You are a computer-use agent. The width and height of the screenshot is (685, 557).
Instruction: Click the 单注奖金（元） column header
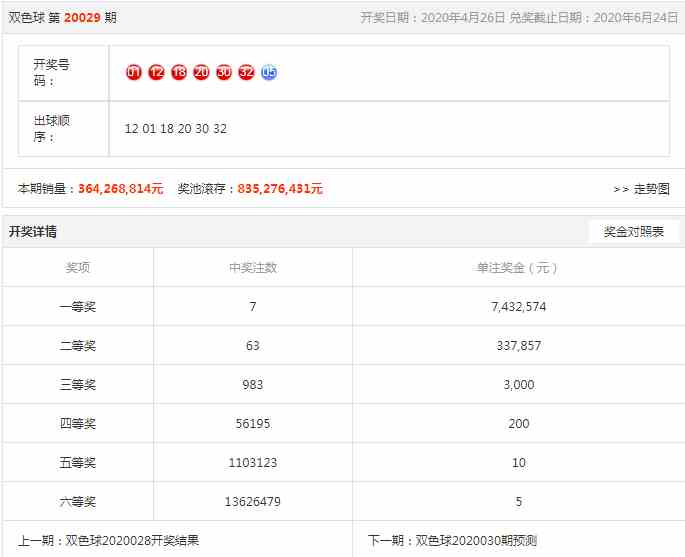pyautogui.click(x=518, y=267)
